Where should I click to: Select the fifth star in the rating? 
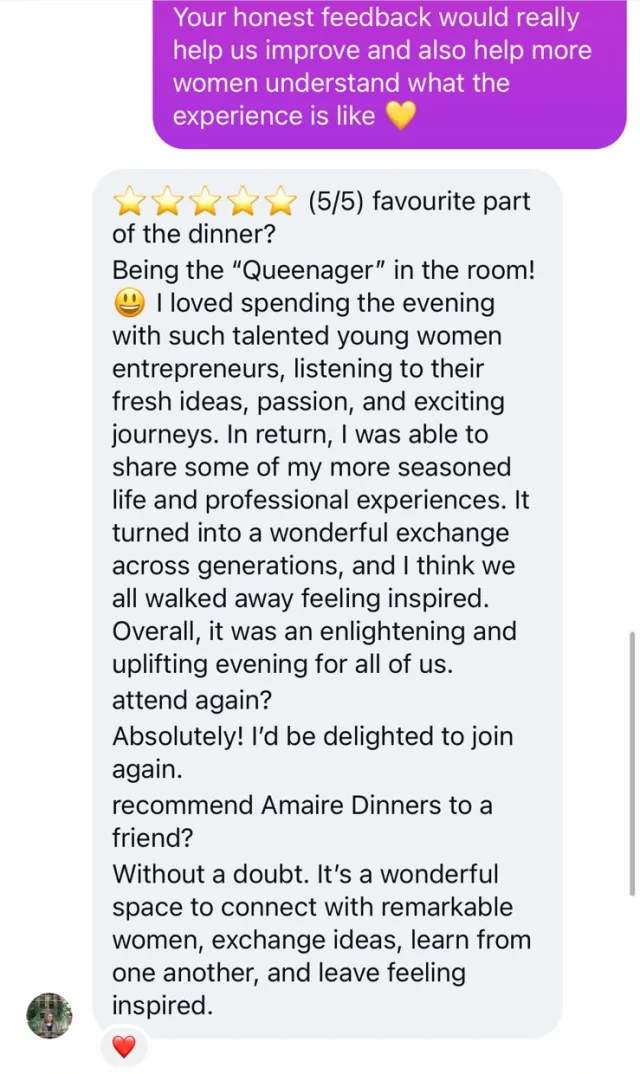coord(280,202)
